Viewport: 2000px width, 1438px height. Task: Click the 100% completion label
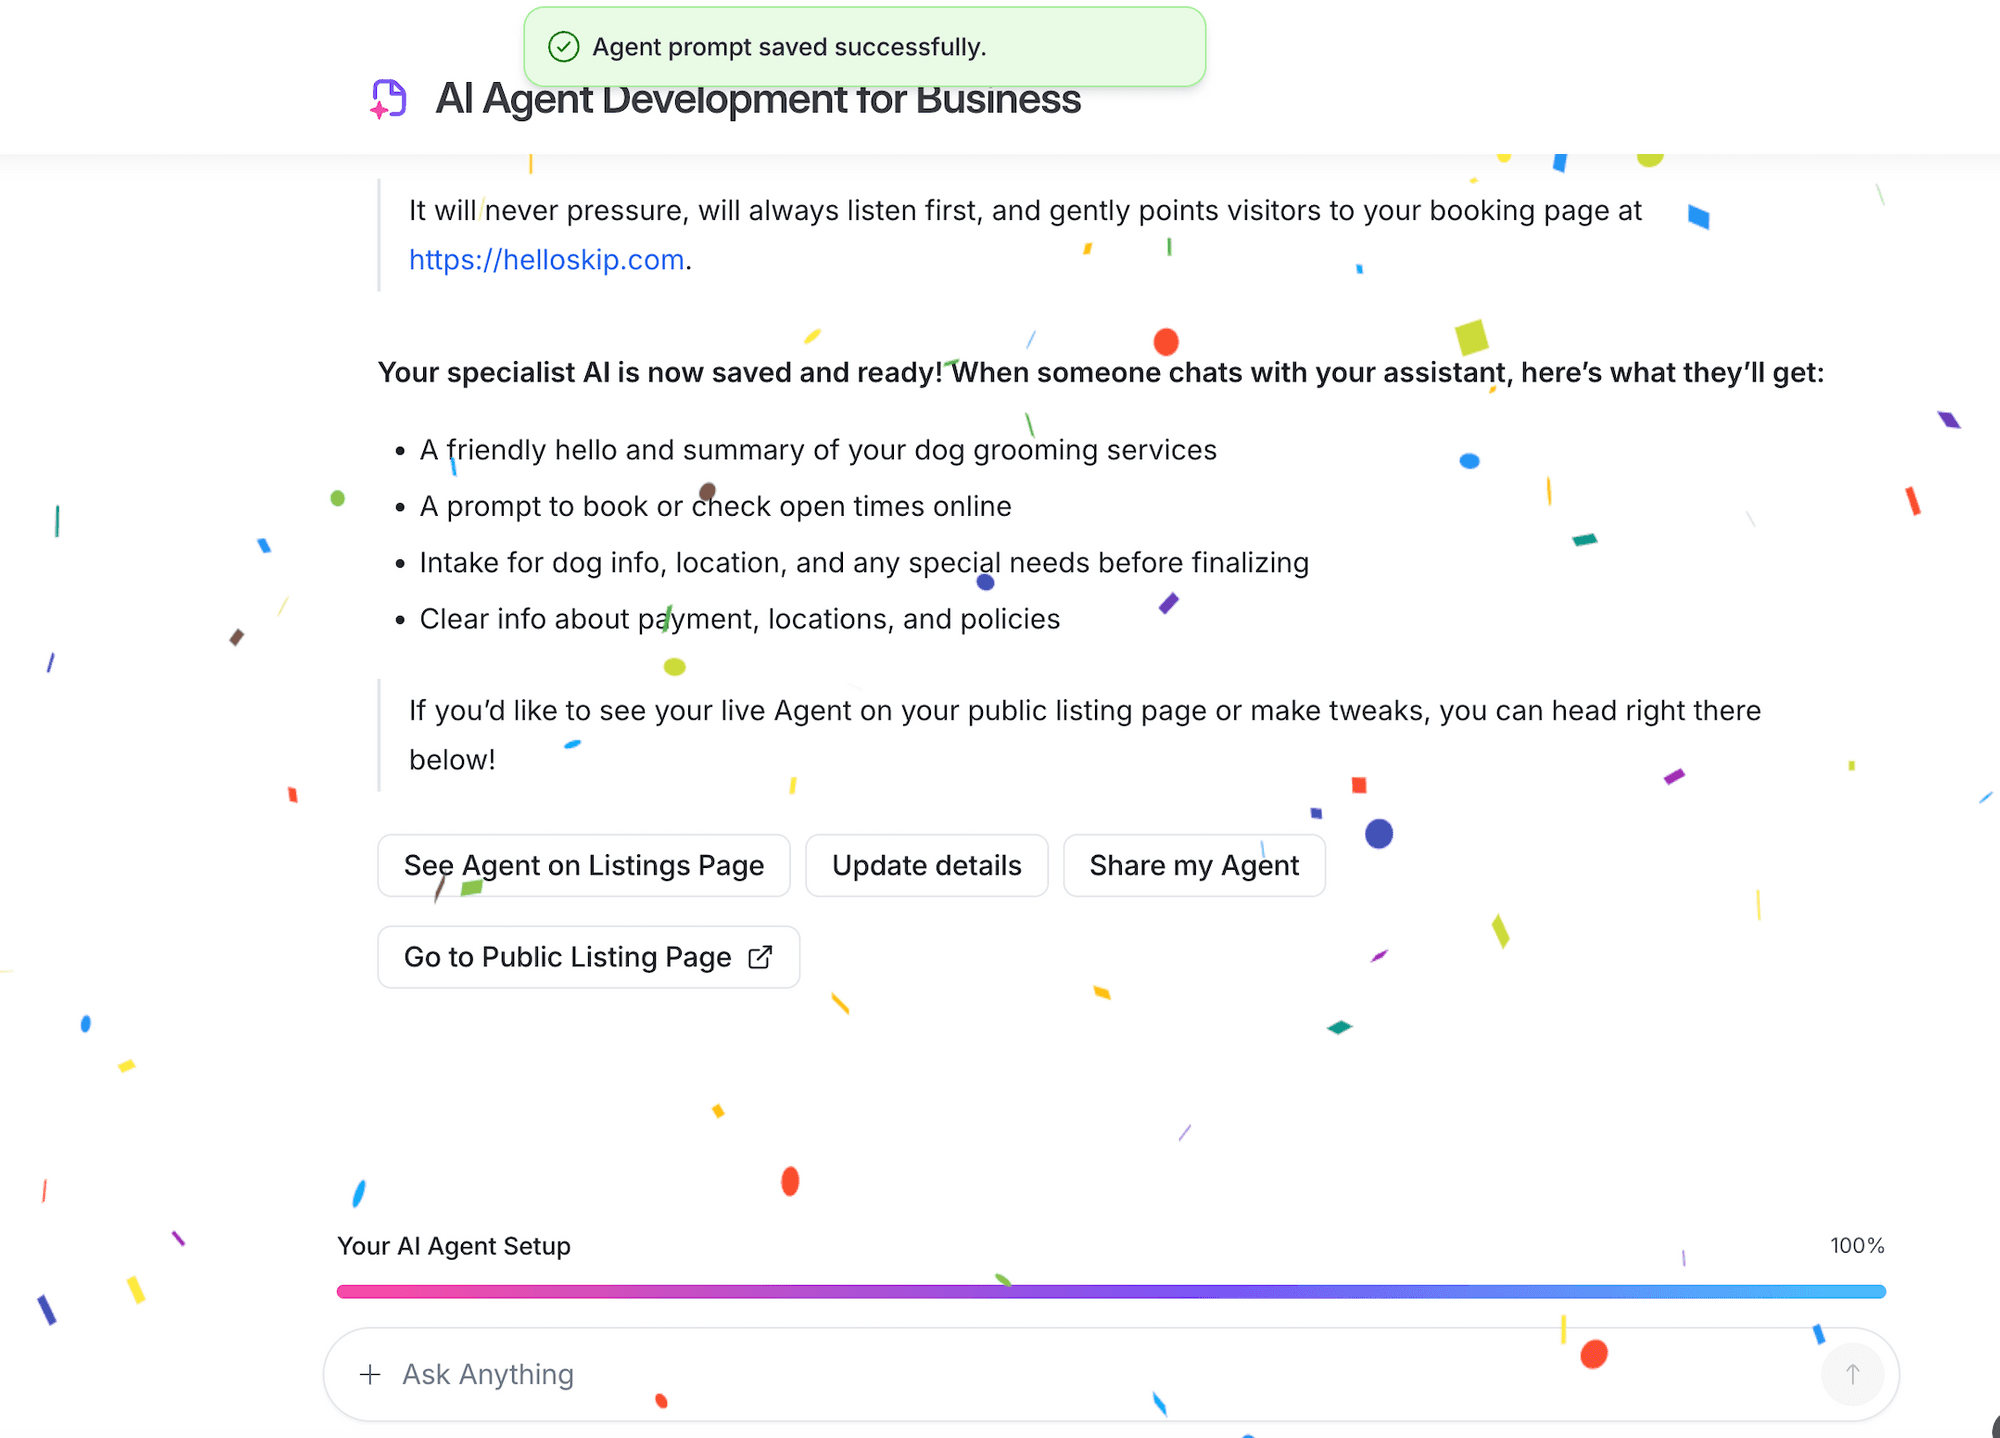[1856, 1246]
